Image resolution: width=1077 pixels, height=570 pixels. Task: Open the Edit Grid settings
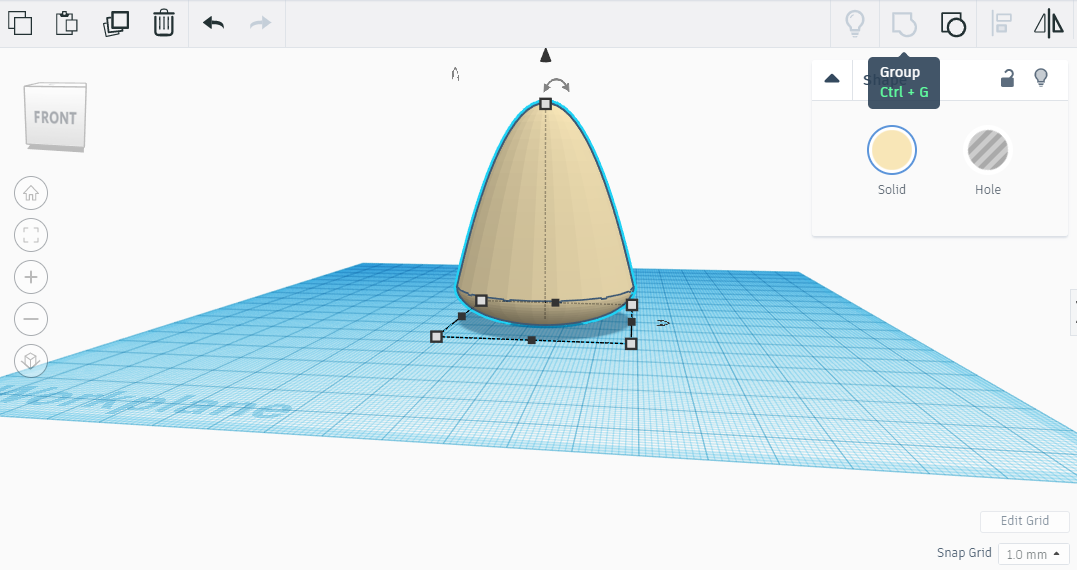(1025, 521)
